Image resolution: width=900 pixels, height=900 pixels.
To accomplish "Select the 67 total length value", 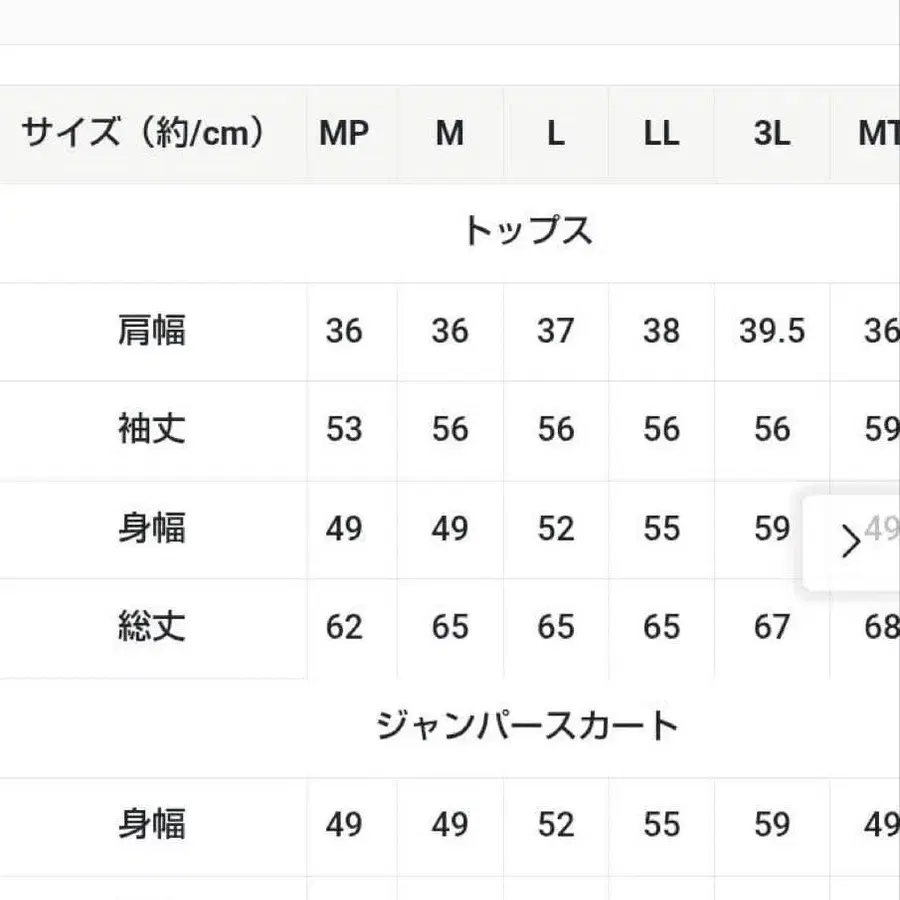I will 771,628.
